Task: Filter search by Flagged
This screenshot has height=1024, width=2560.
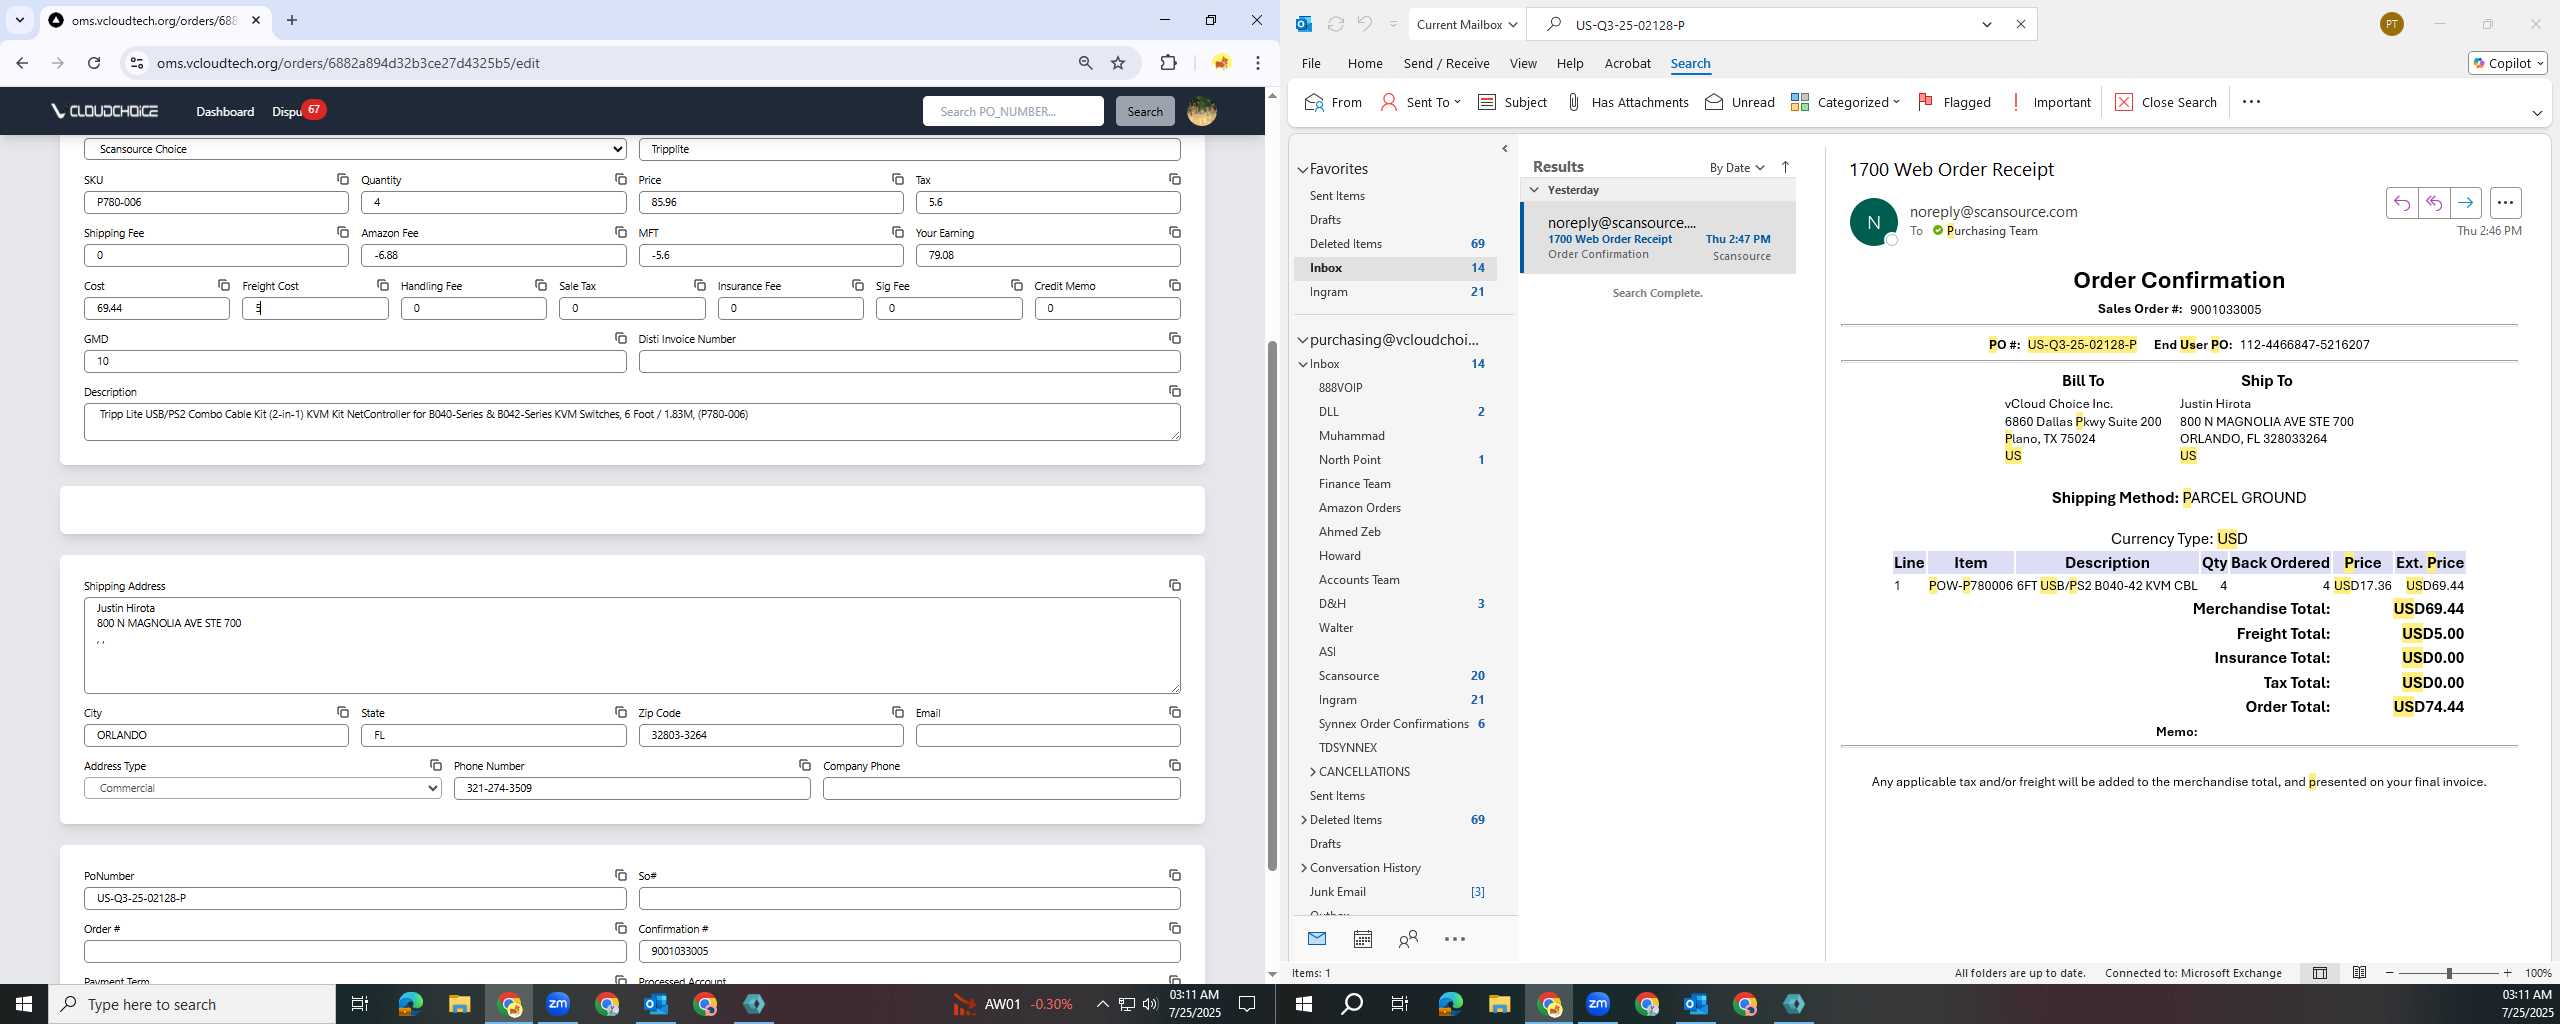Action: click(x=1954, y=102)
